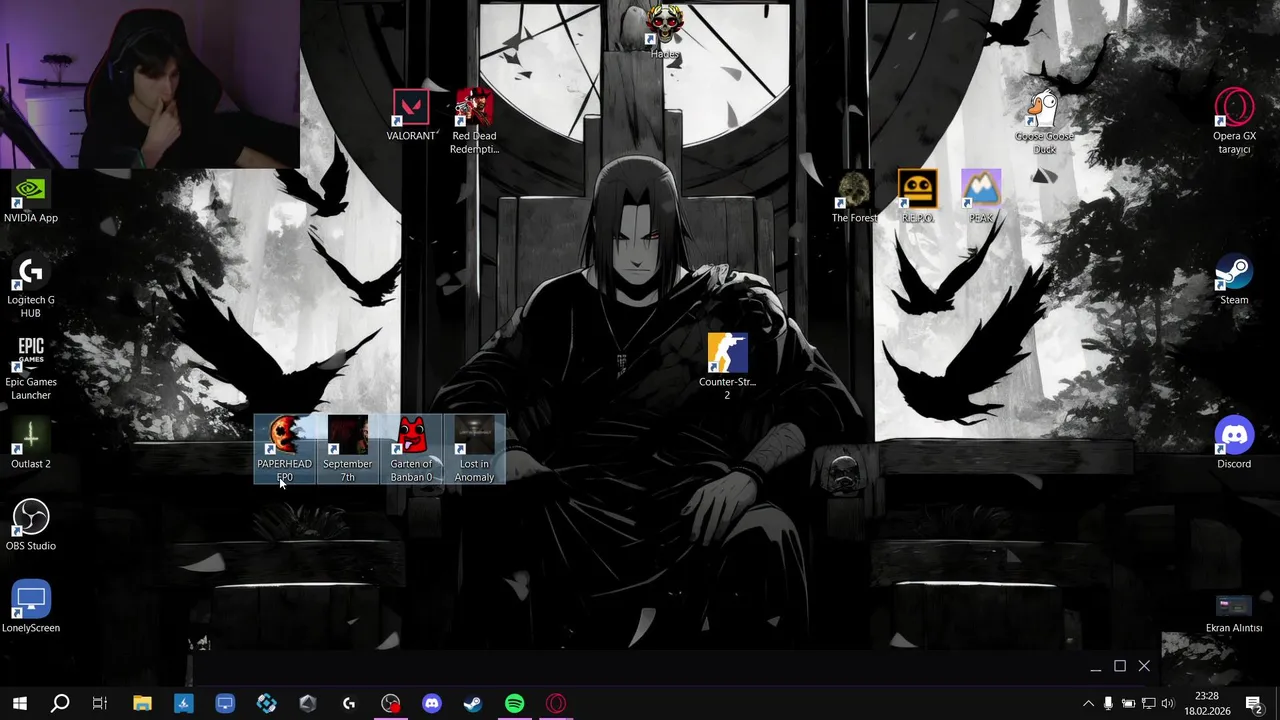1280x720 pixels.
Task: Open the Opera GX tarayıcı desktop shortcut
Action: pyautogui.click(x=1234, y=122)
